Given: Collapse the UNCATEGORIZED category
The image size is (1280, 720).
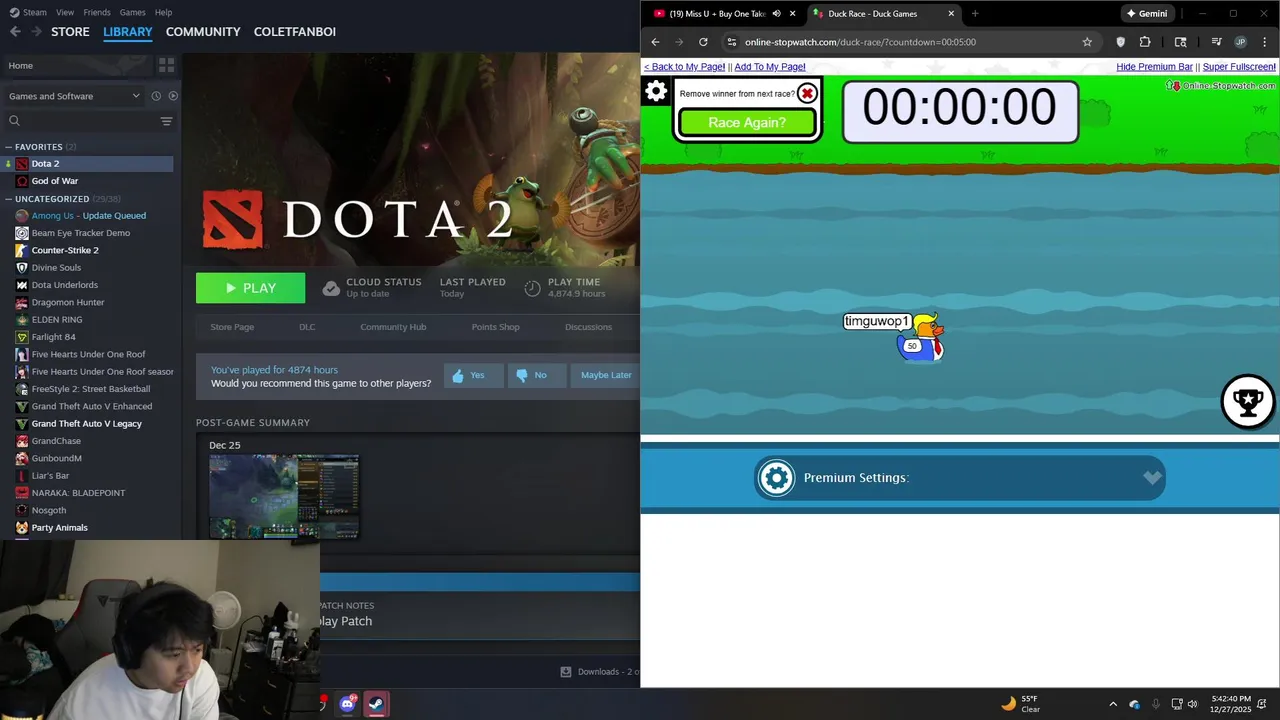Looking at the screenshot, I should click(x=8, y=199).
